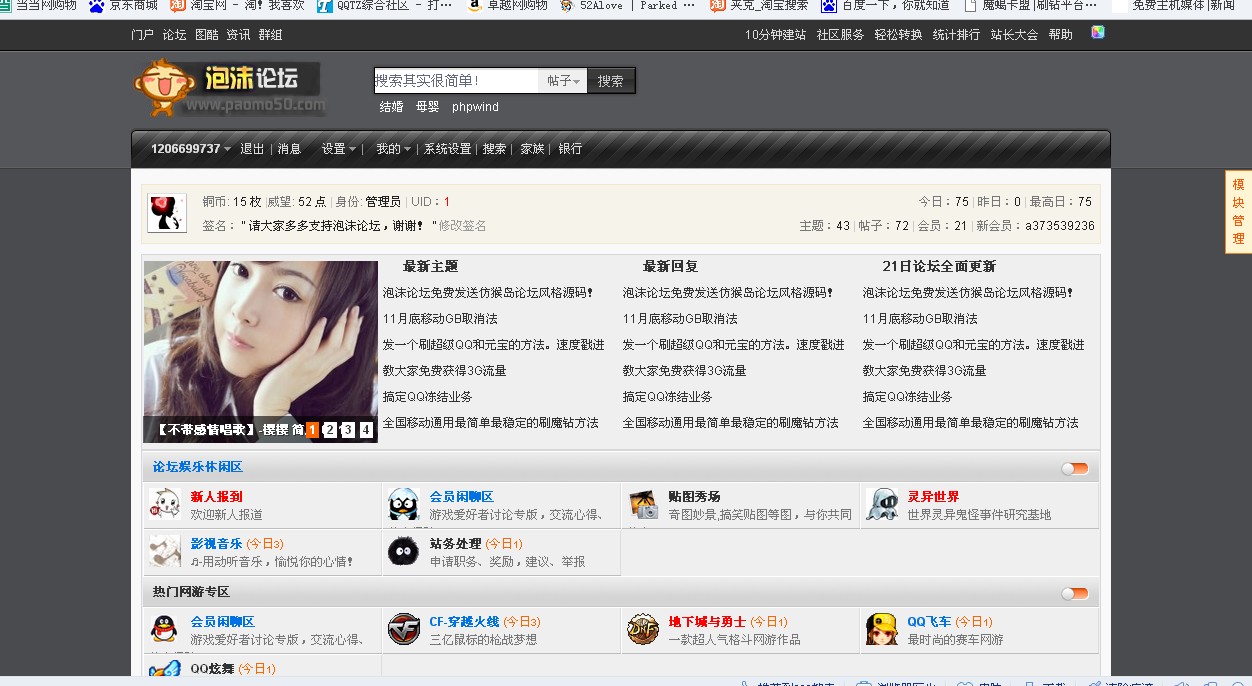This screenshot has width=1252, height=686.
Task: Click the music note icon beside 影视音乐
Action: [x=164, y=551]
